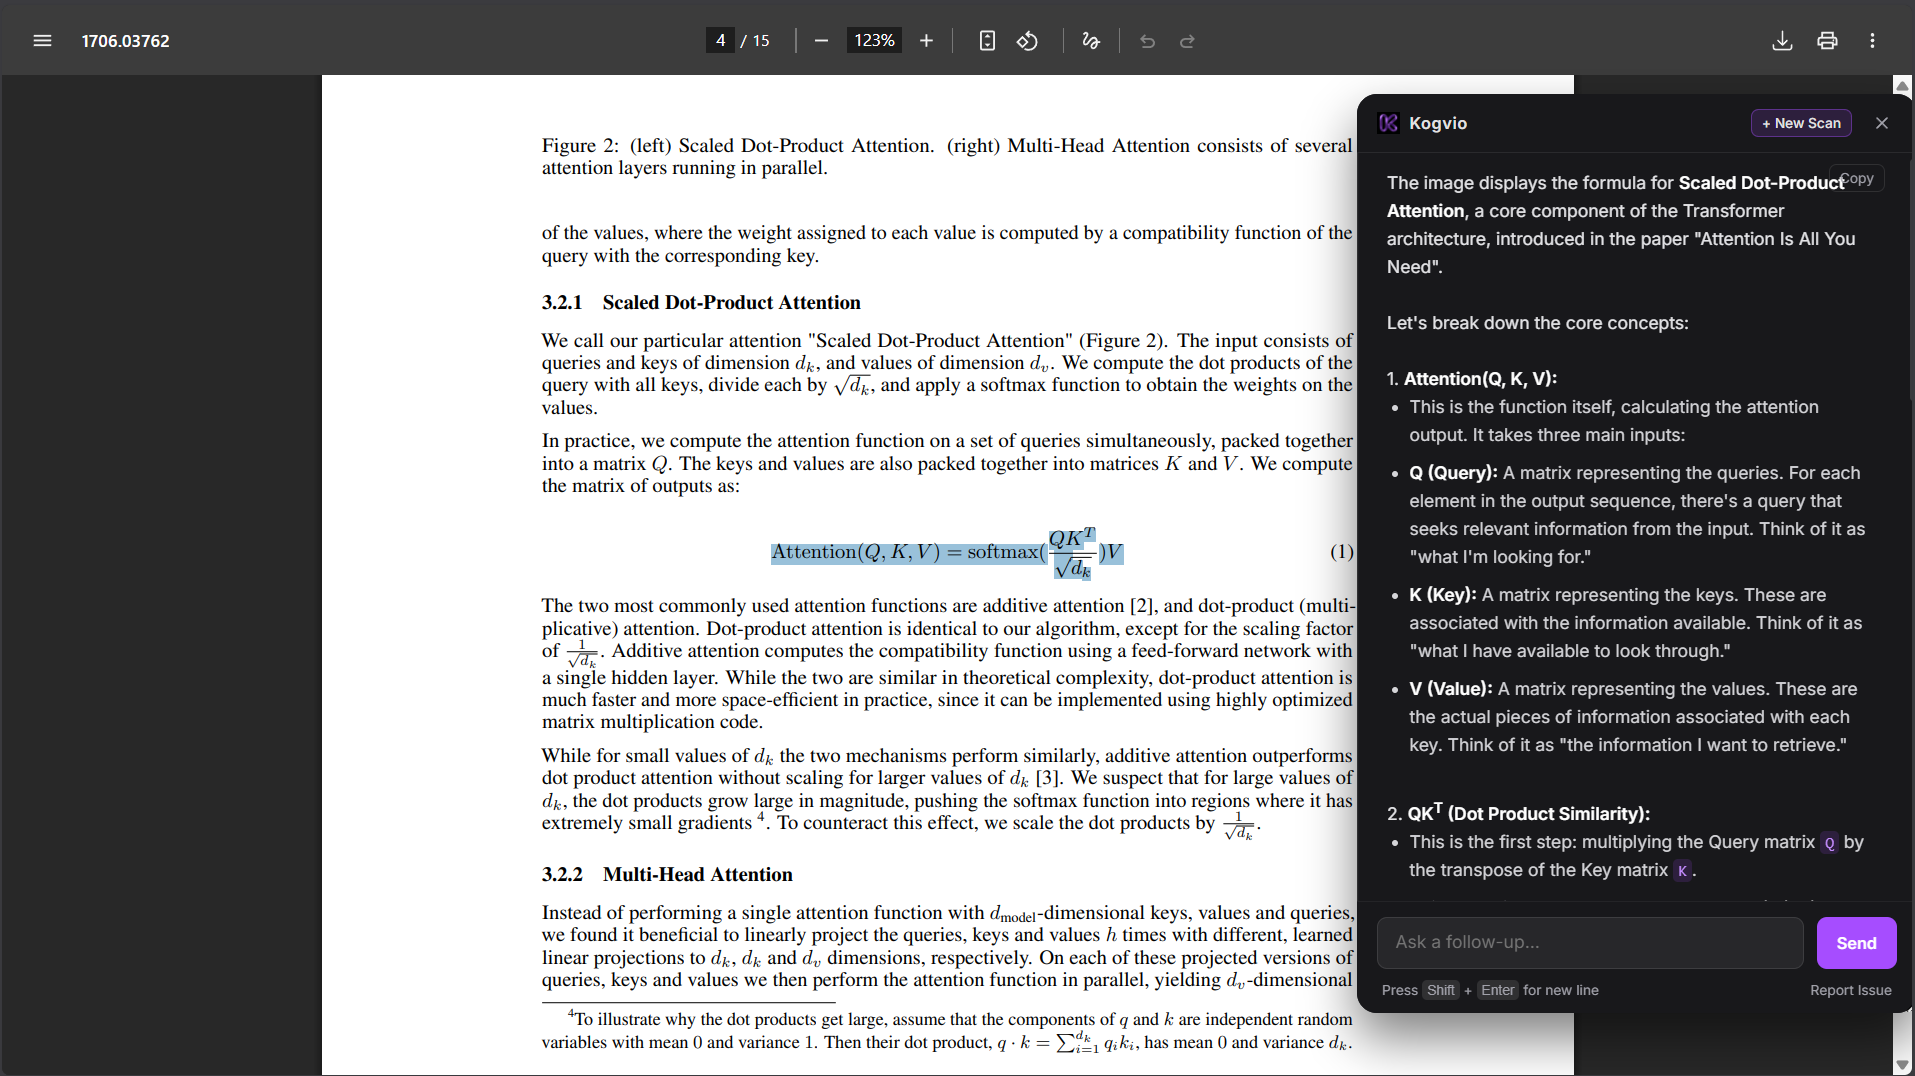The height and width of the screenshot is (1076, 1915).
Task: Activate the draw annotation tool
Action: coord(1091,41)
